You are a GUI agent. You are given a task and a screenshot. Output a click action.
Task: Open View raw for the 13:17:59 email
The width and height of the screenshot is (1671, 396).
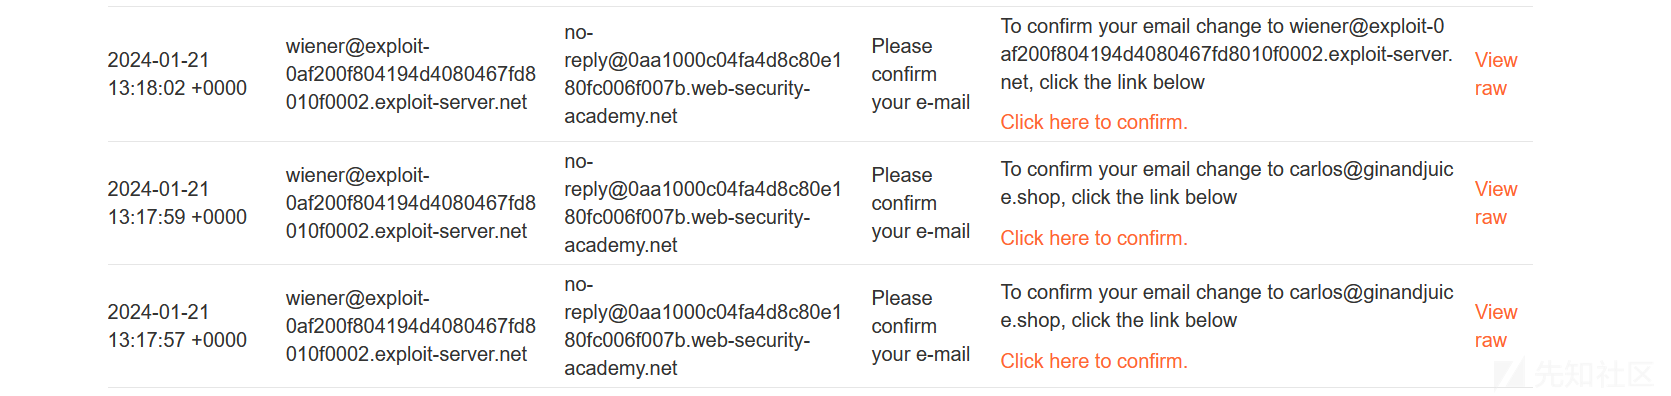[1495, 203]
